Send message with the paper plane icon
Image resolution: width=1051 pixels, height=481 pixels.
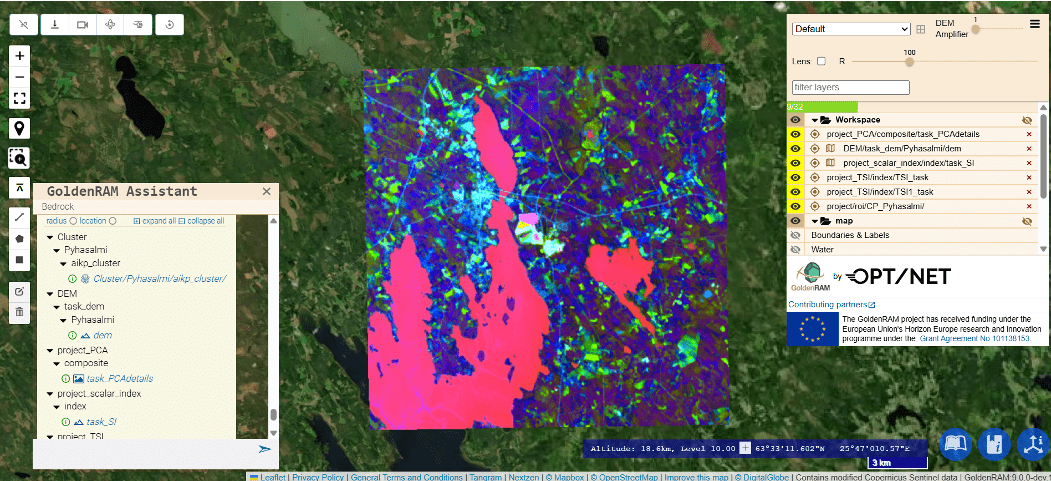265,450
